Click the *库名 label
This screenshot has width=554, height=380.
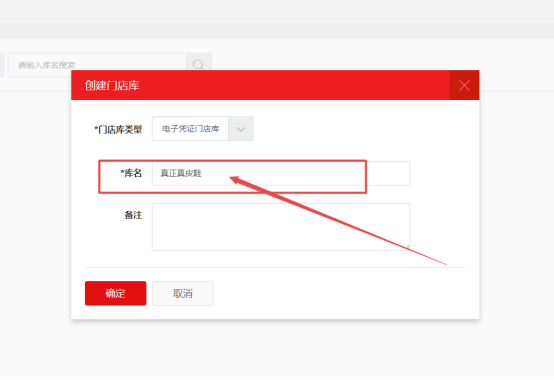point(131,173)
